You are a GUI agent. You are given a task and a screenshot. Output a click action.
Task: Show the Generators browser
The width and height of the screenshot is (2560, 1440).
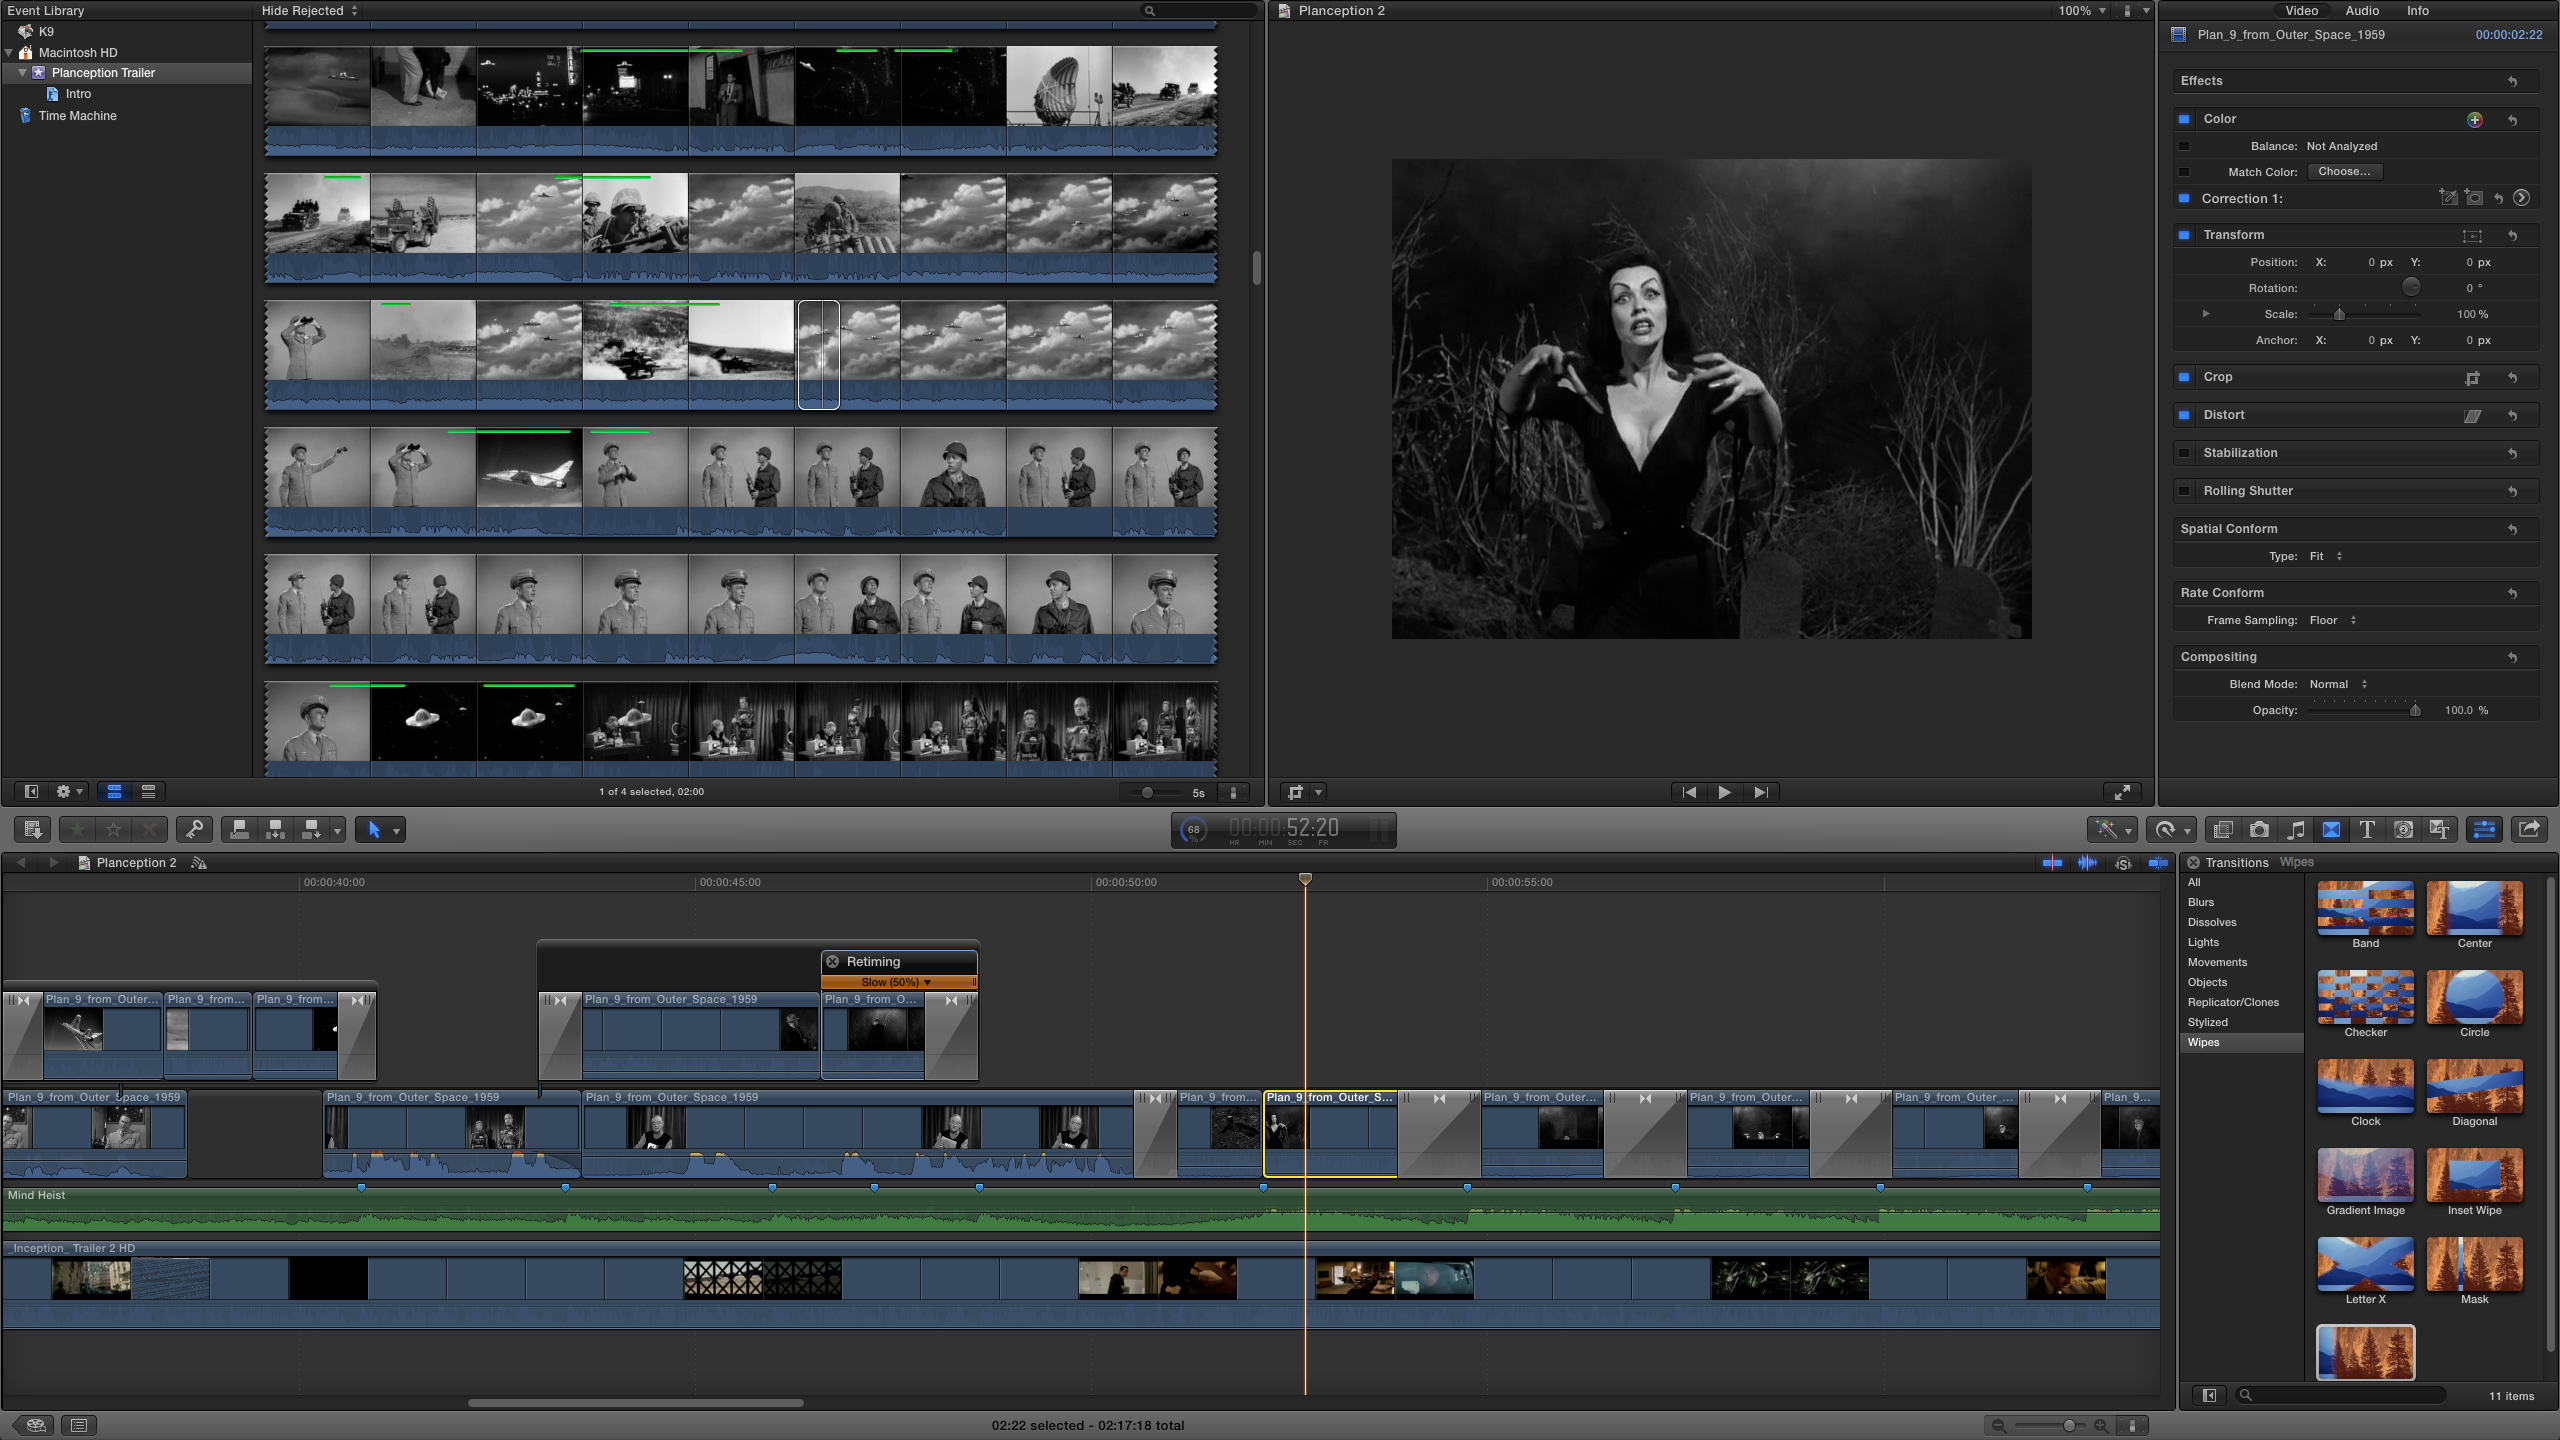click(x=2403, y=829)
